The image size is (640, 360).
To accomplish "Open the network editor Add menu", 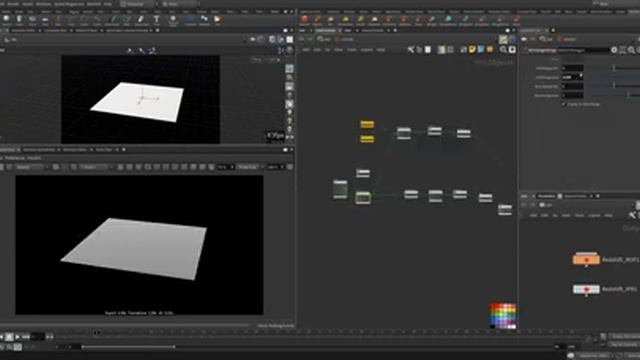I will tap(305, 49).
